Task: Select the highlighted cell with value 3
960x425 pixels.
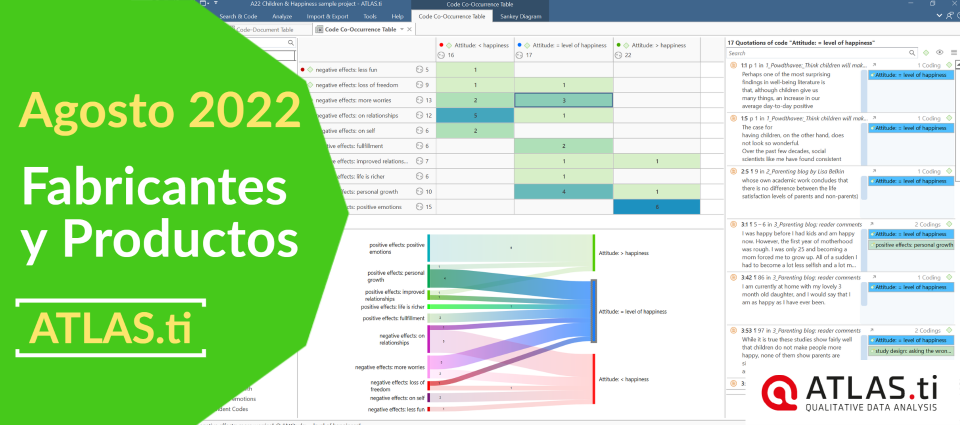Action: [x=563, y=100]
